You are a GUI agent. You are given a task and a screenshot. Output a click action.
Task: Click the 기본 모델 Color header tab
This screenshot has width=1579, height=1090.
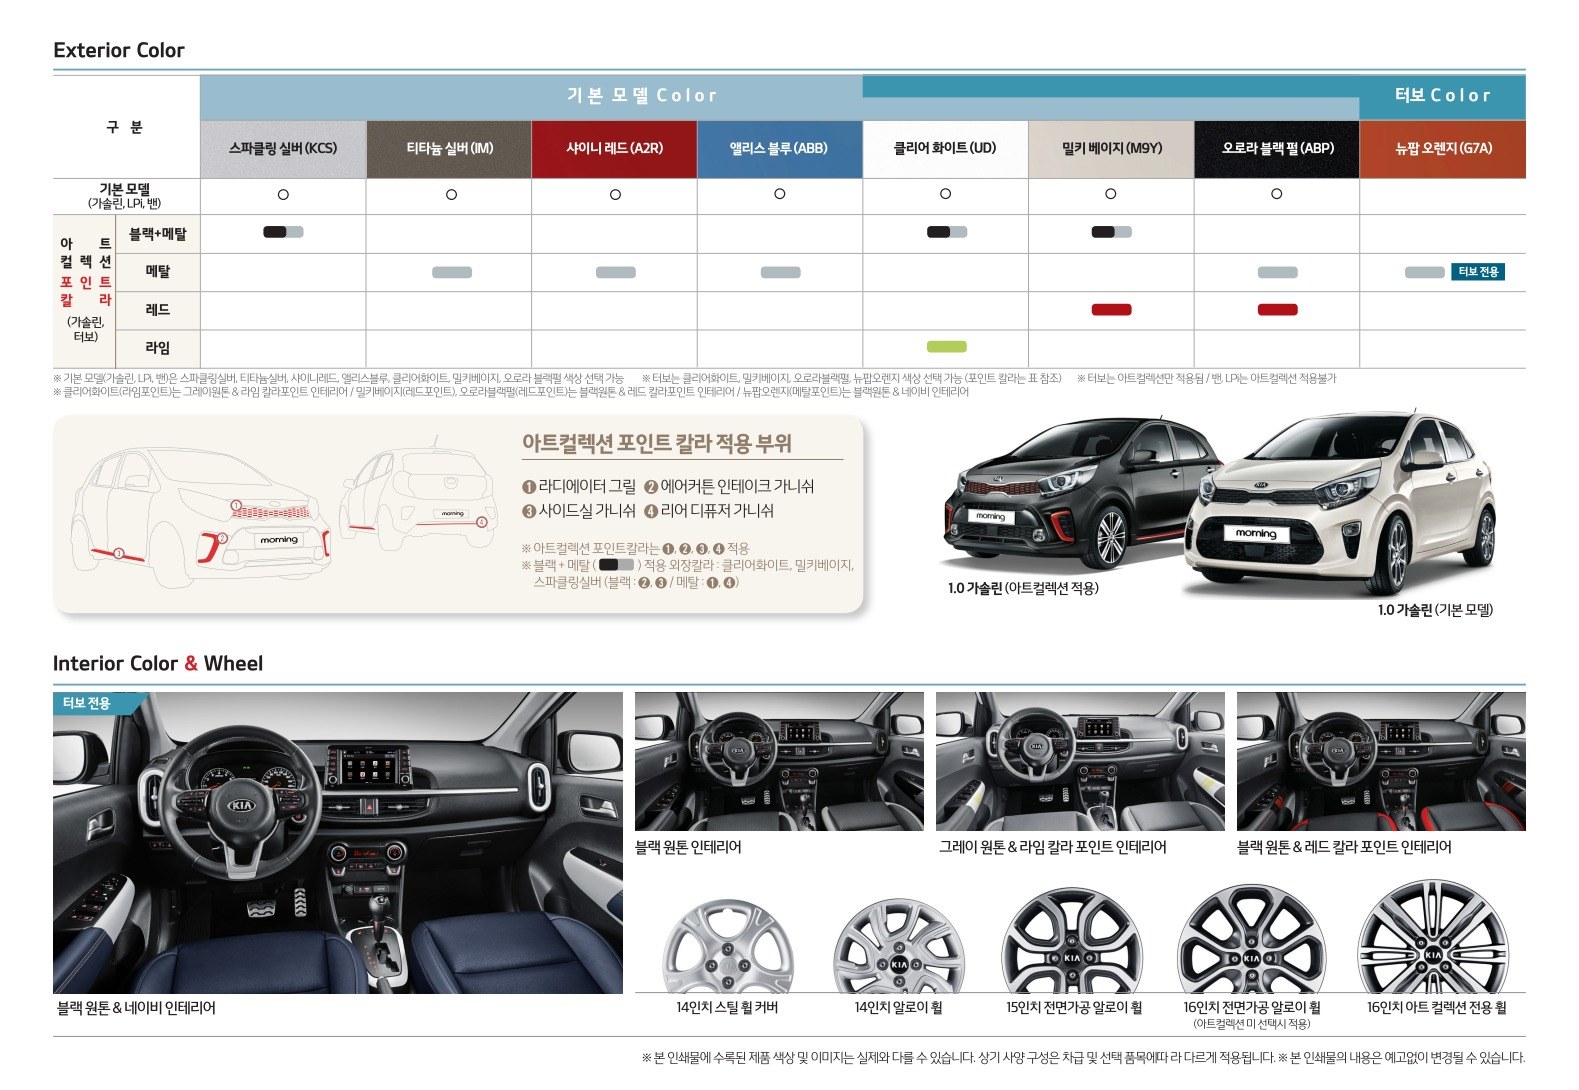(x=641, y=96)
